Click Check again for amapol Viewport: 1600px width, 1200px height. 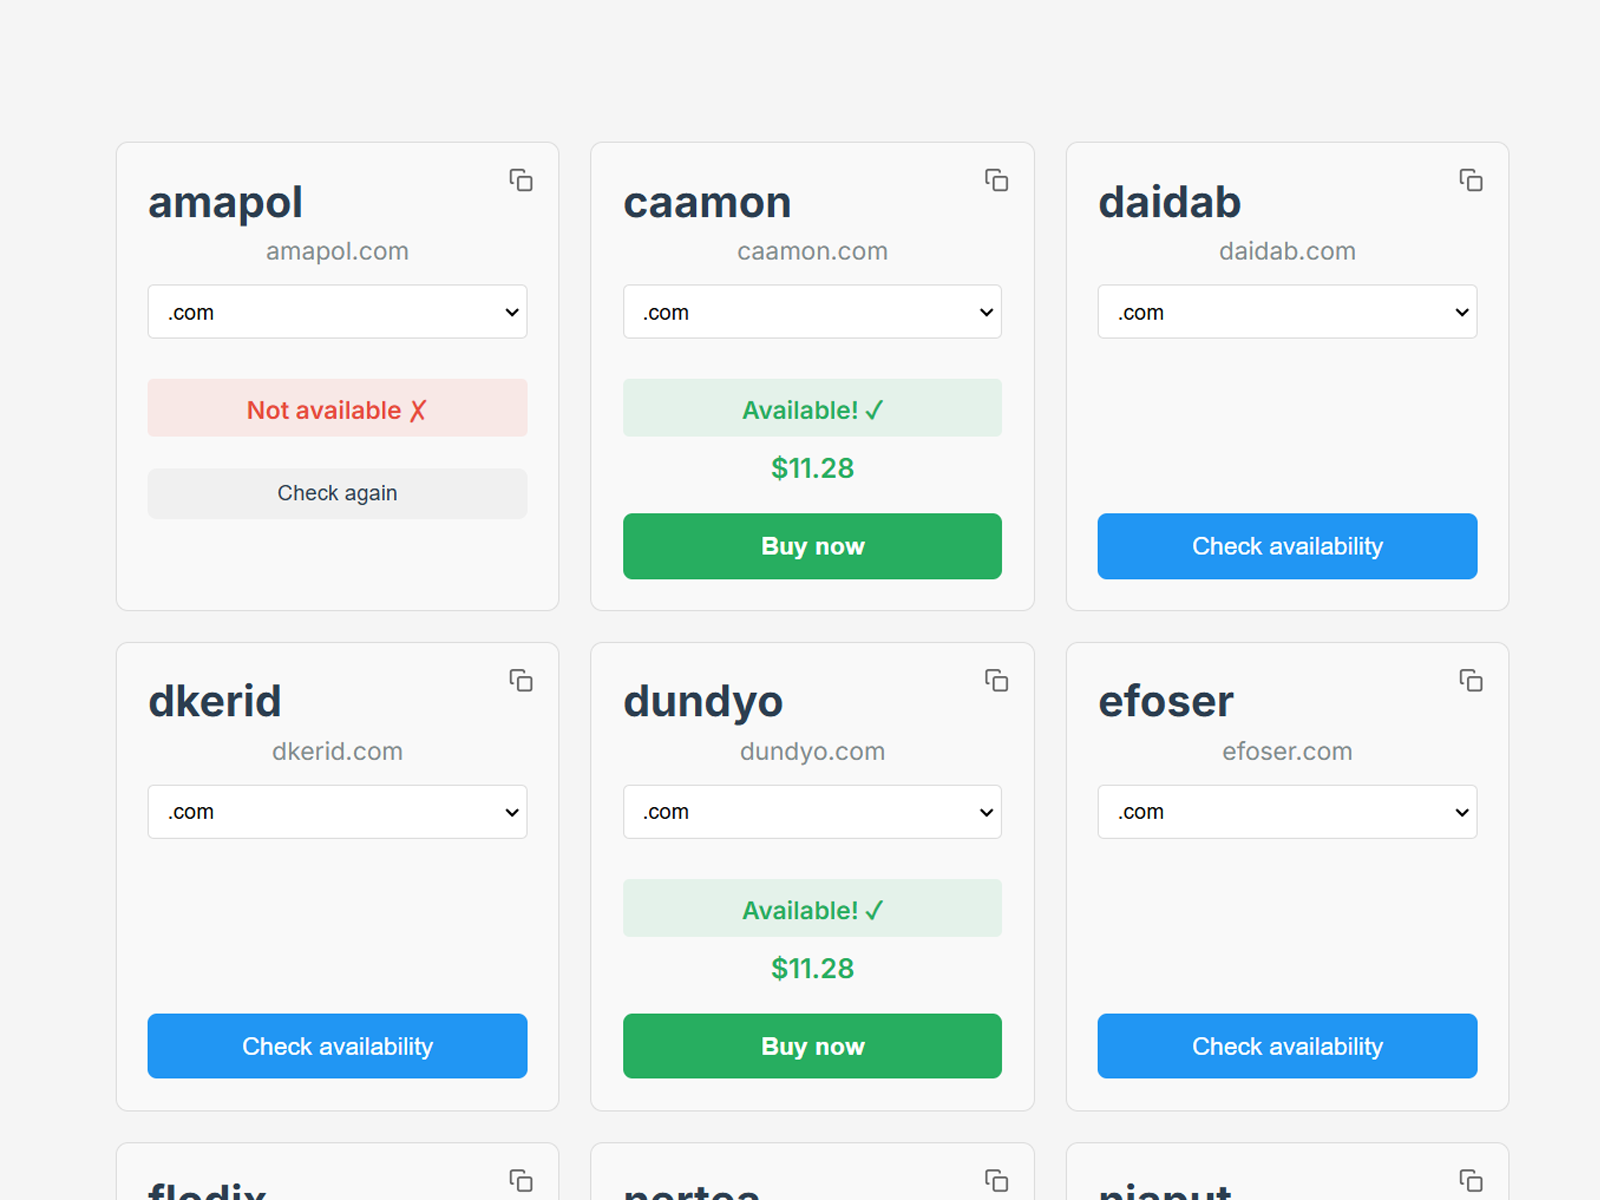337,493
